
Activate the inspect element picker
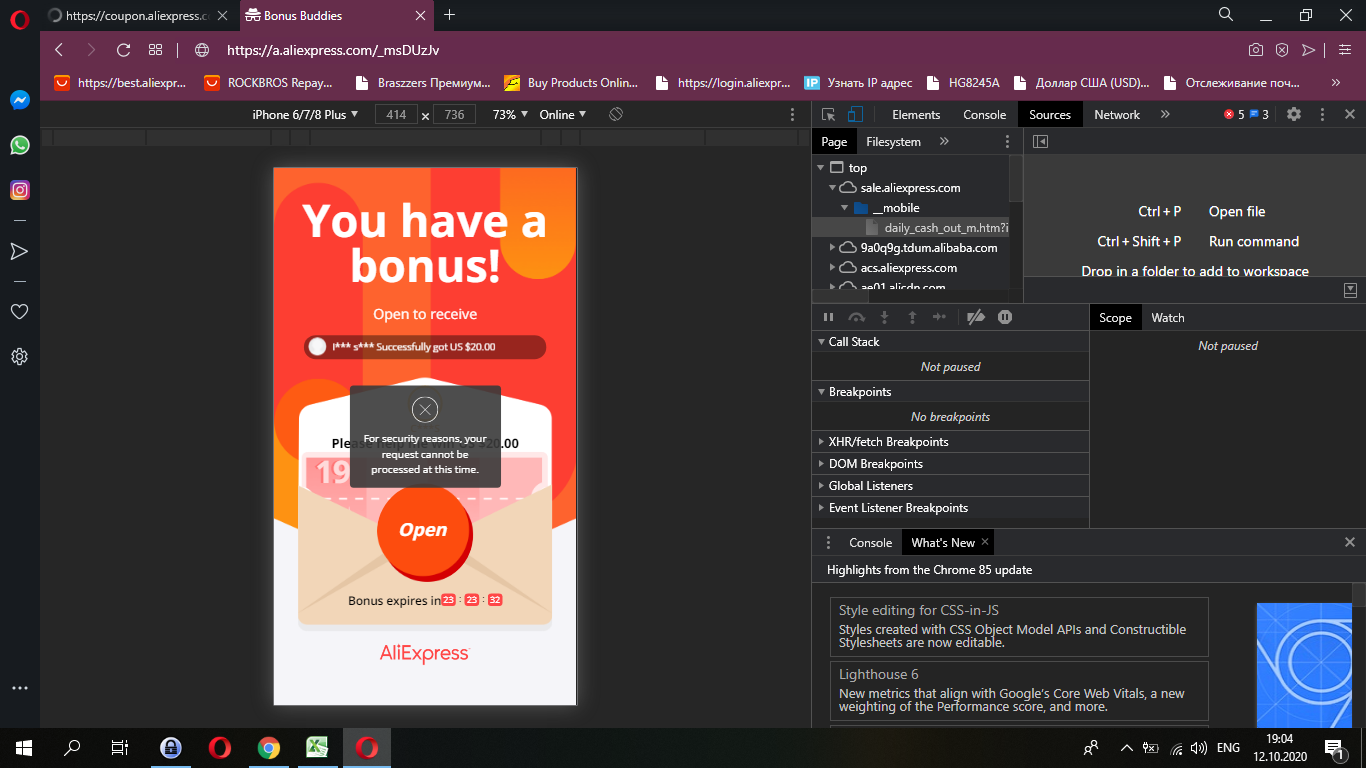pyautogui.click(x=828, y=114)
